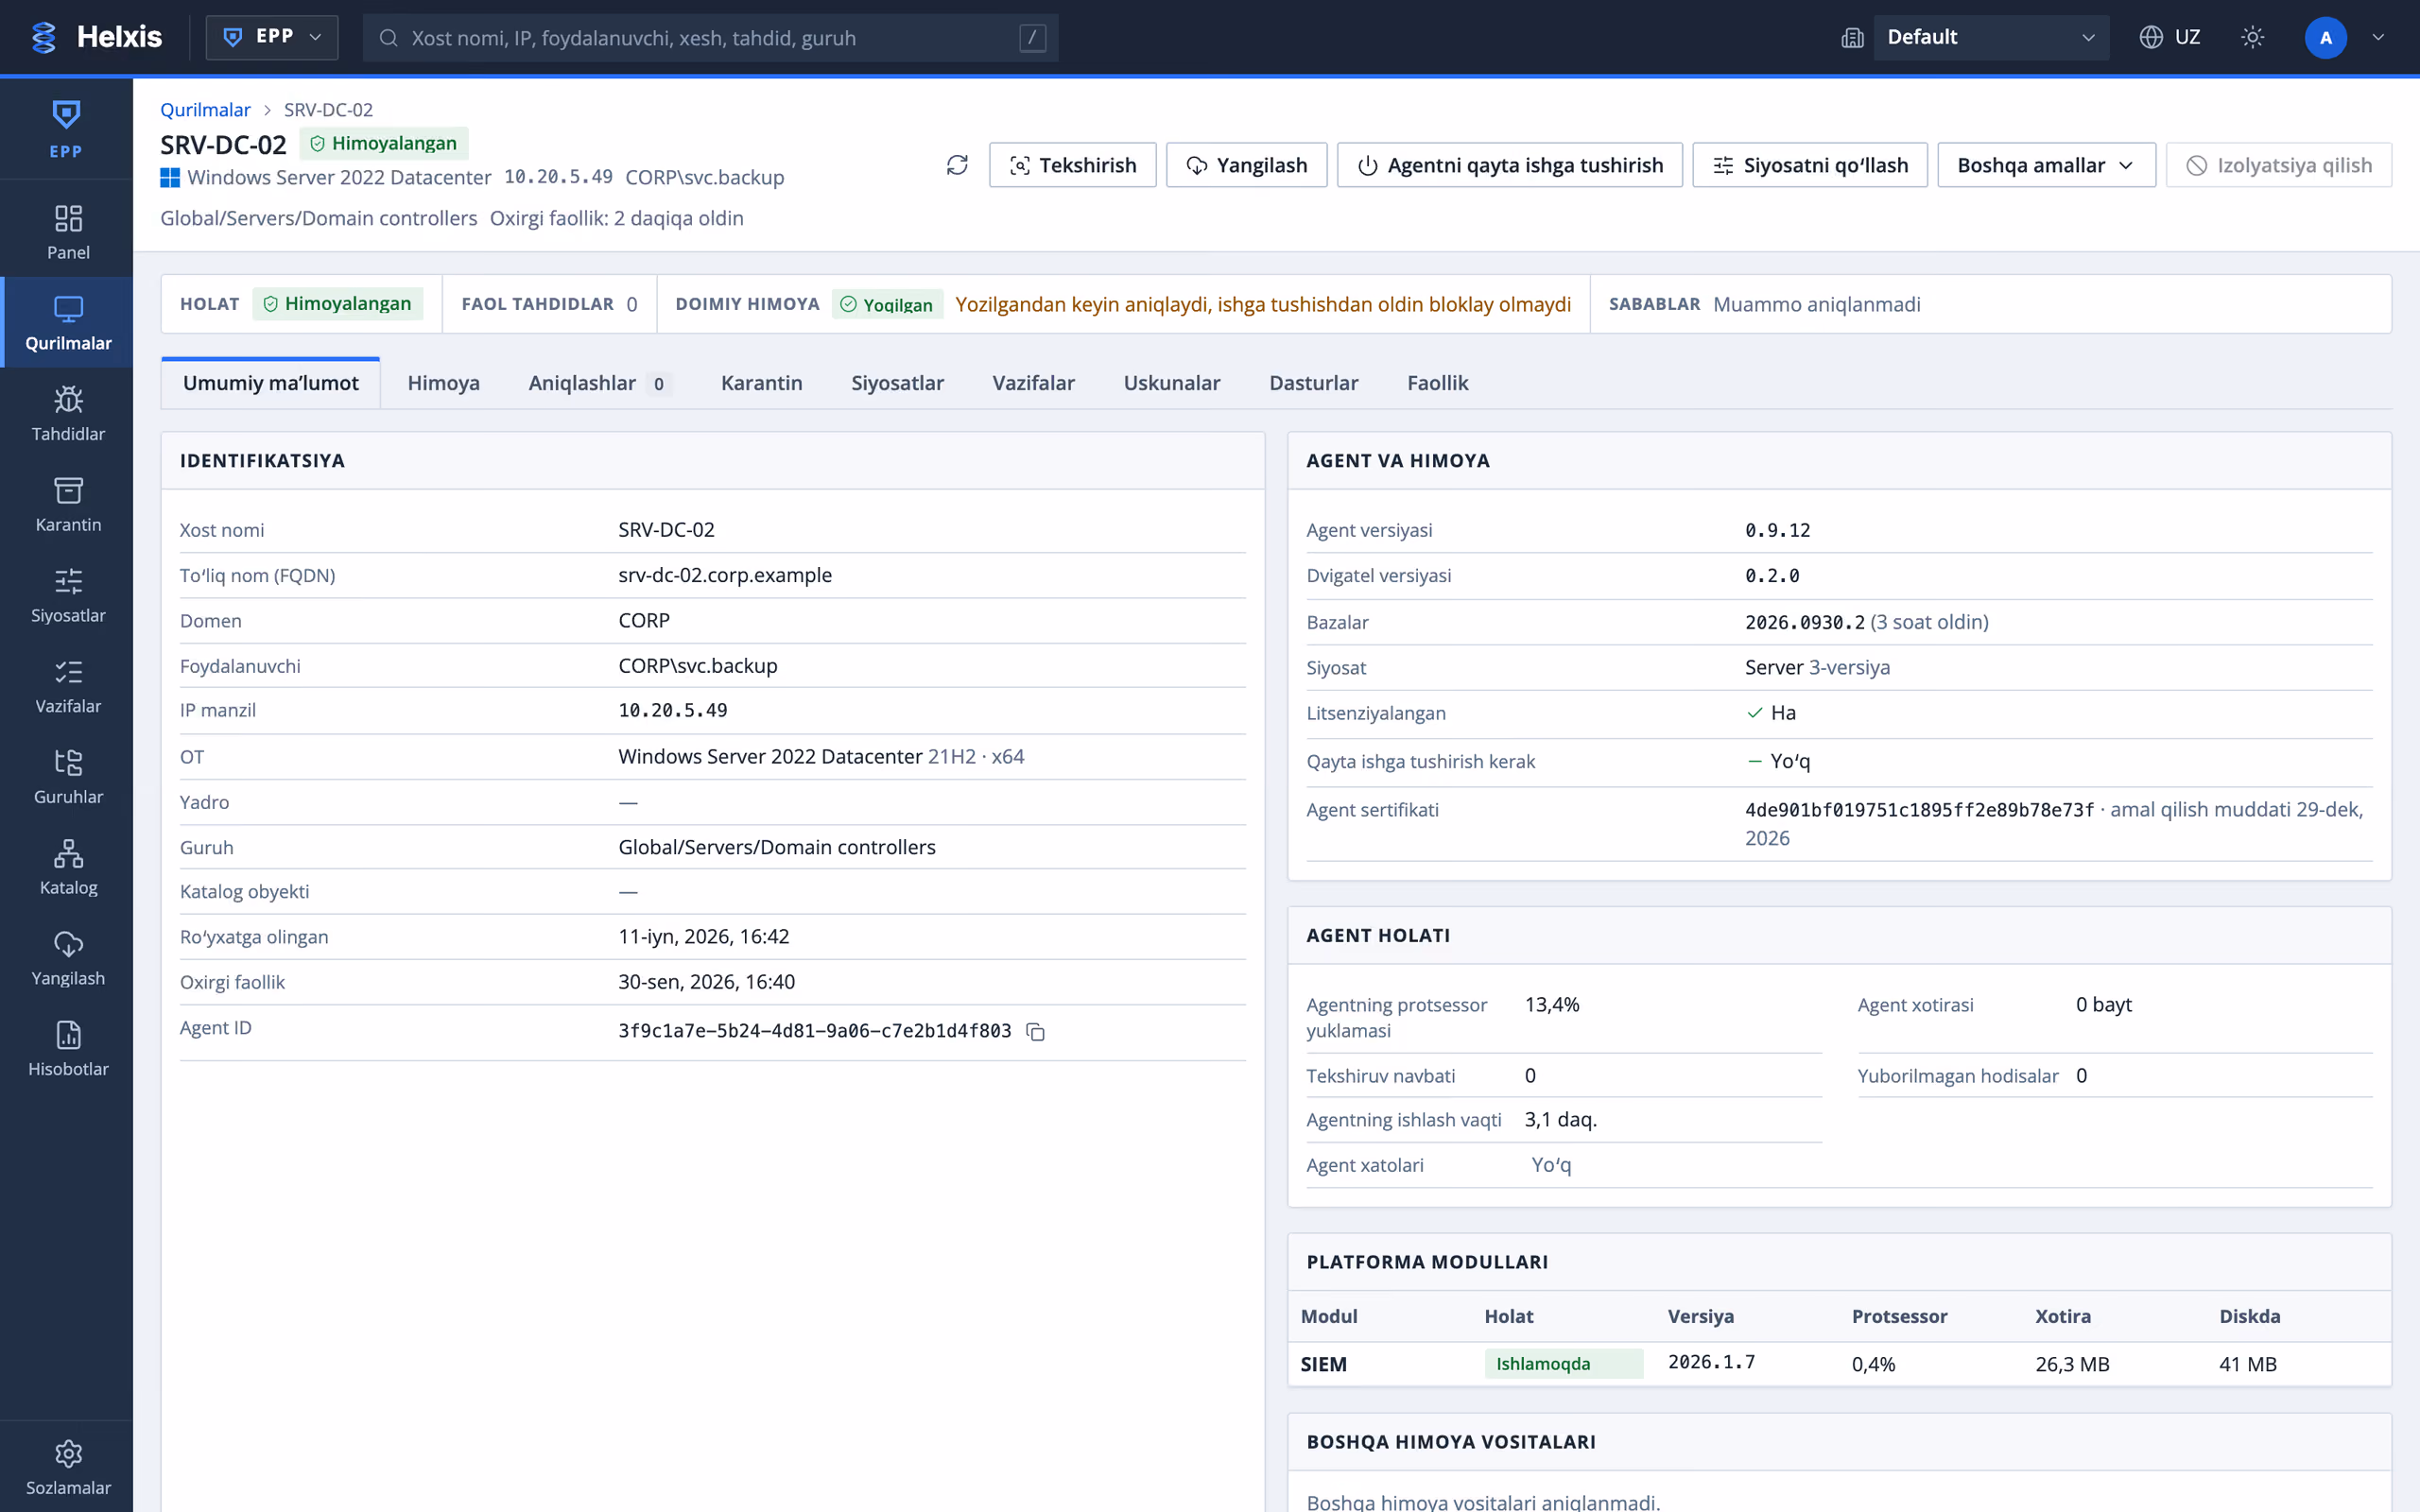Open Sozlamalar settings gear

[67, 1467]
